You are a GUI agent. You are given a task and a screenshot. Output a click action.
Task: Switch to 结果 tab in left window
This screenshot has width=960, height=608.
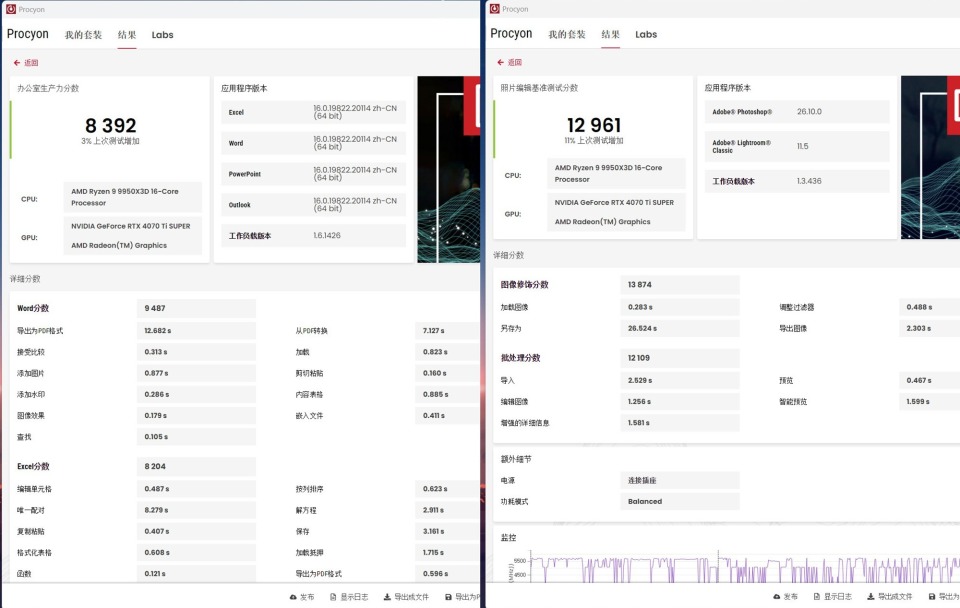tap(127, 35)
